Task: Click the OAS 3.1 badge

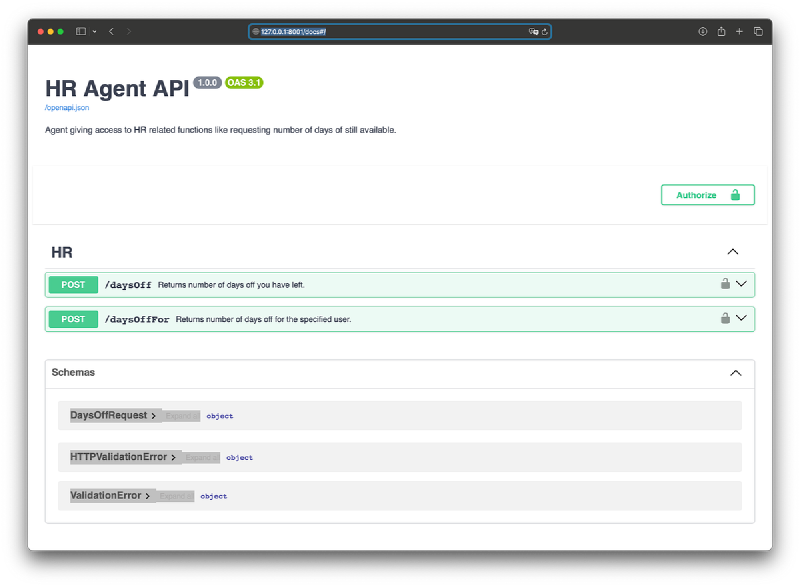Action: (x=244, y=83)
